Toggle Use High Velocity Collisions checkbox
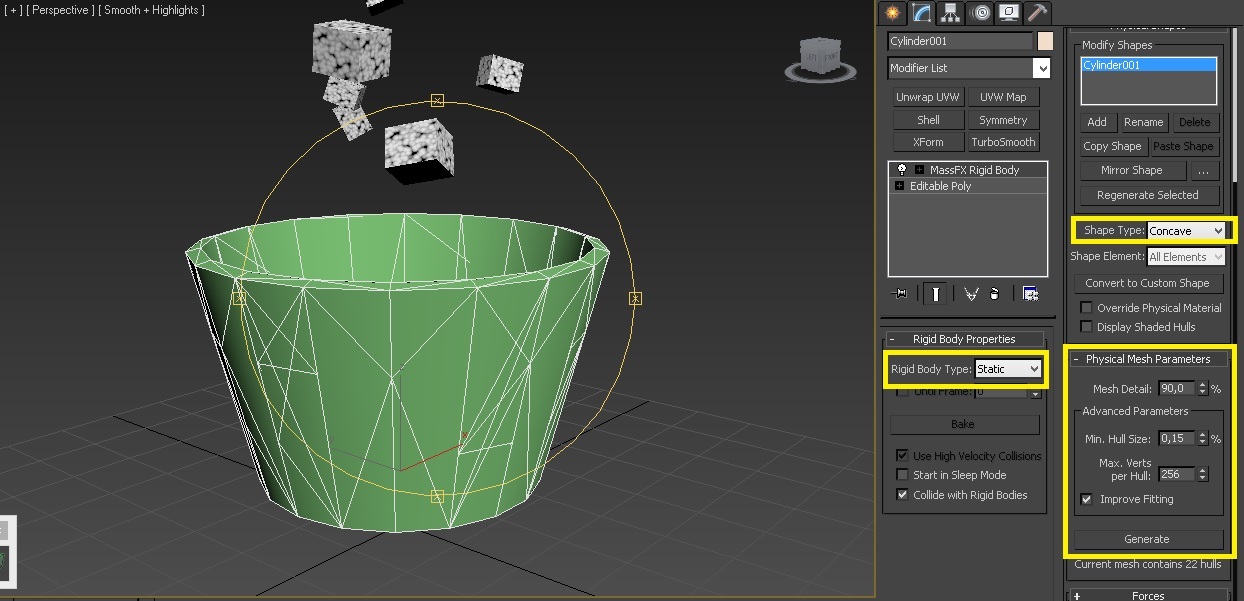1244x601 pixels. coord(903,456)
